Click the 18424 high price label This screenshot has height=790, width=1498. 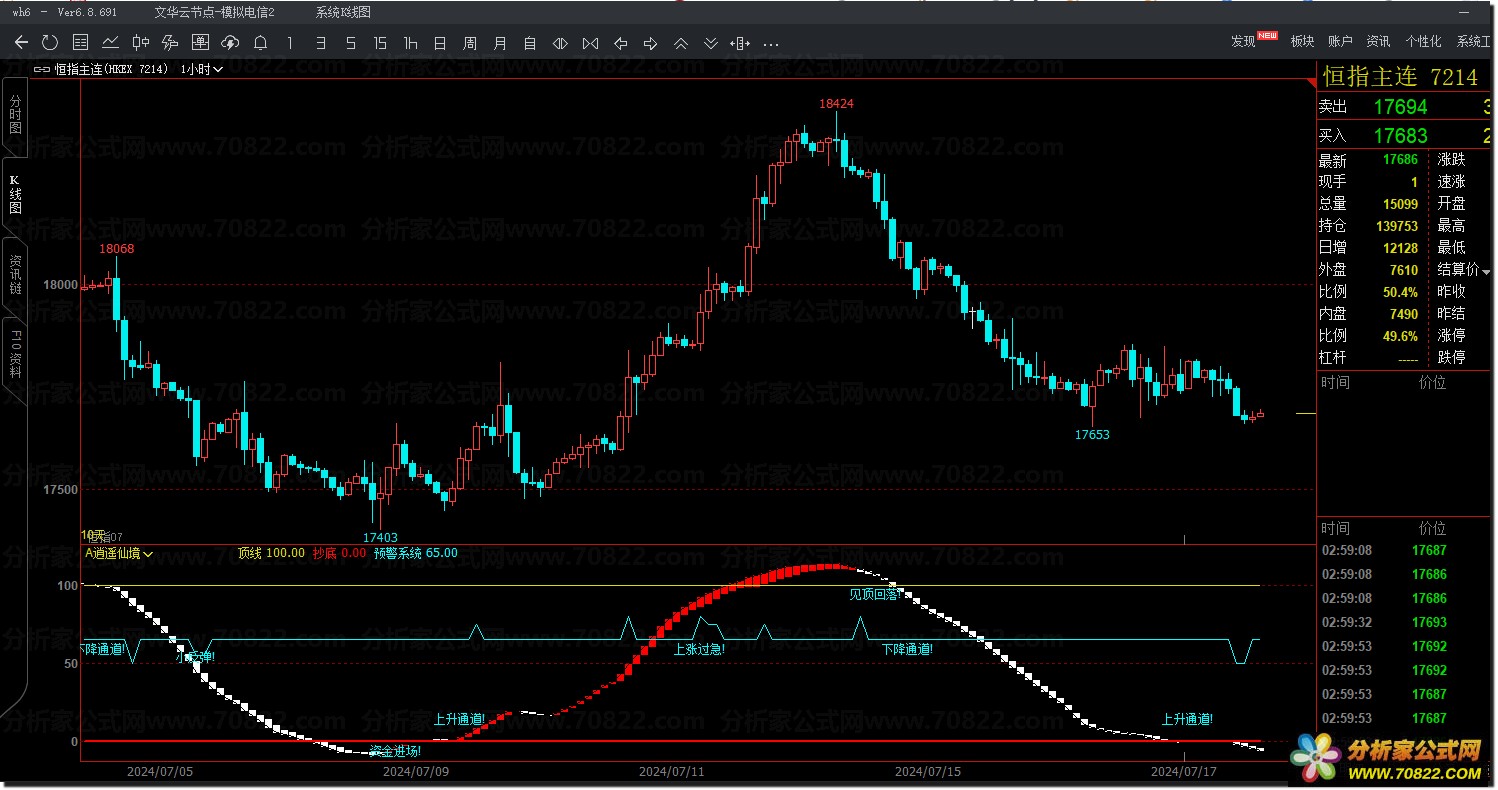point(836,104)
